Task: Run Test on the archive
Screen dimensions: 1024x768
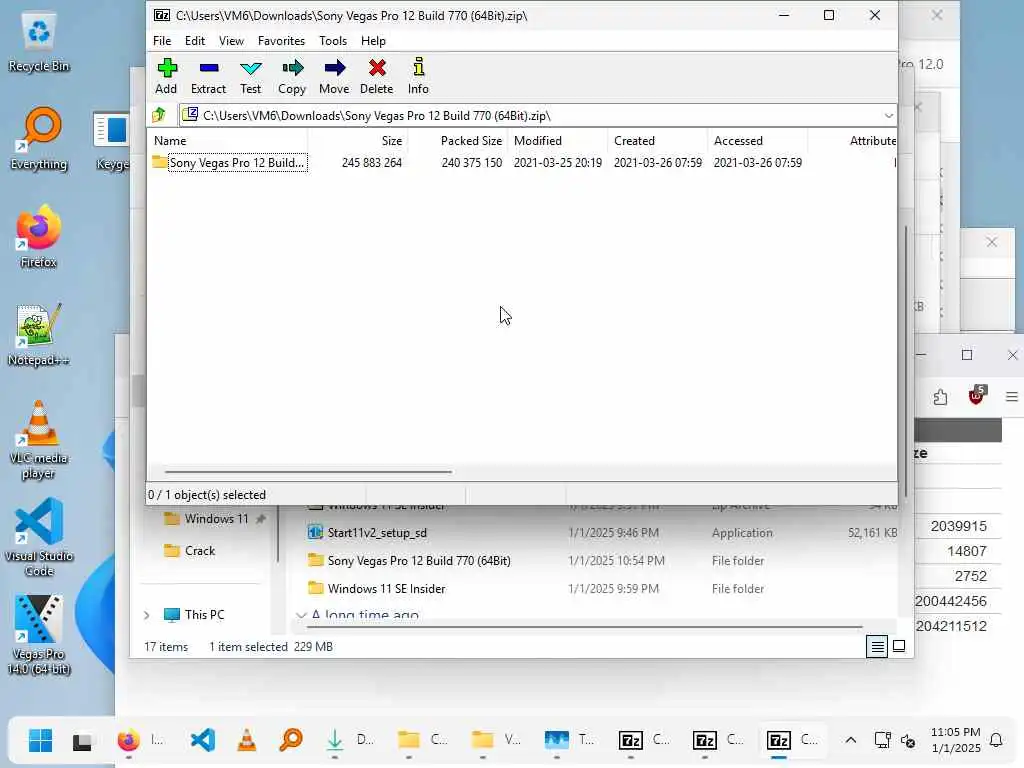Action: click(x=250, y=76)
